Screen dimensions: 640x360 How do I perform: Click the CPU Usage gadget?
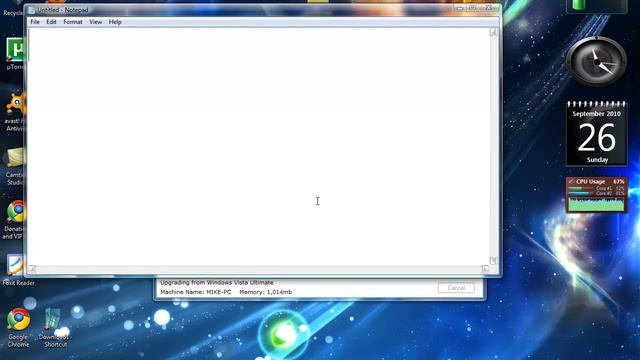click(596, 195)
